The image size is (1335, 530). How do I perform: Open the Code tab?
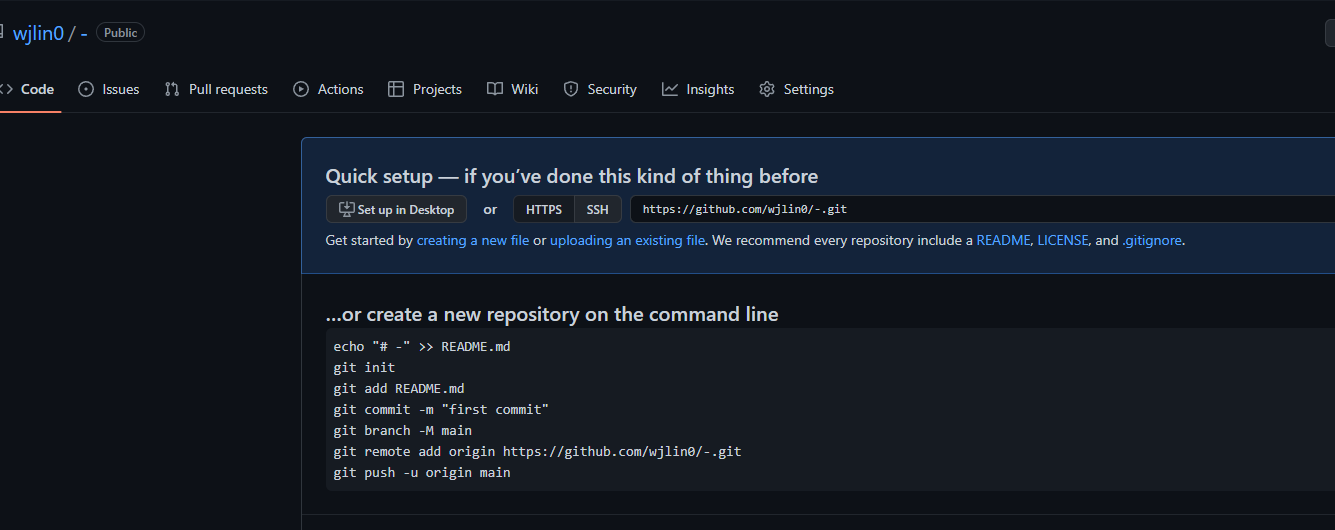[x=37, y=89]
